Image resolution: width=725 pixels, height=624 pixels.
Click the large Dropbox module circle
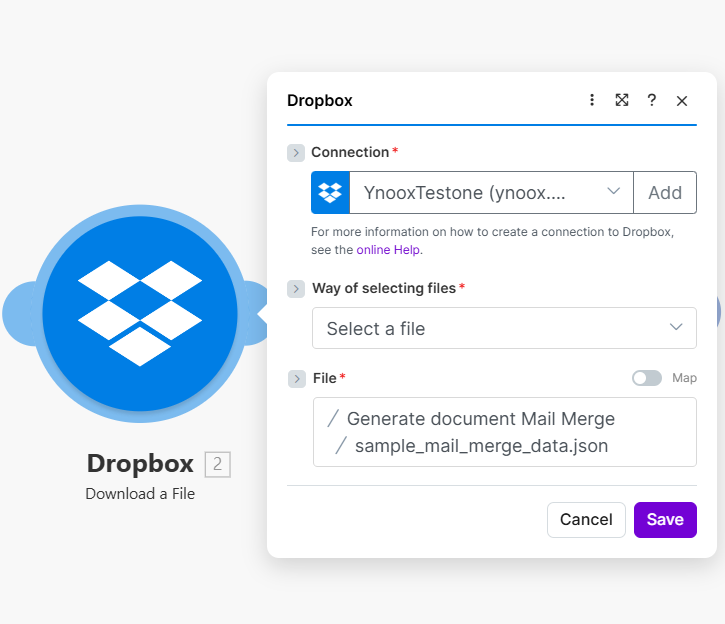coord(140,313)
